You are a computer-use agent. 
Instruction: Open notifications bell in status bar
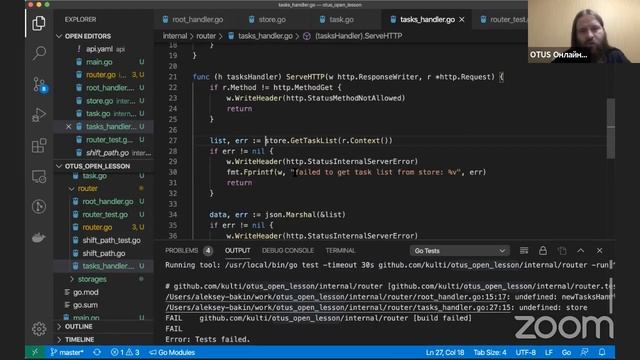602,352
